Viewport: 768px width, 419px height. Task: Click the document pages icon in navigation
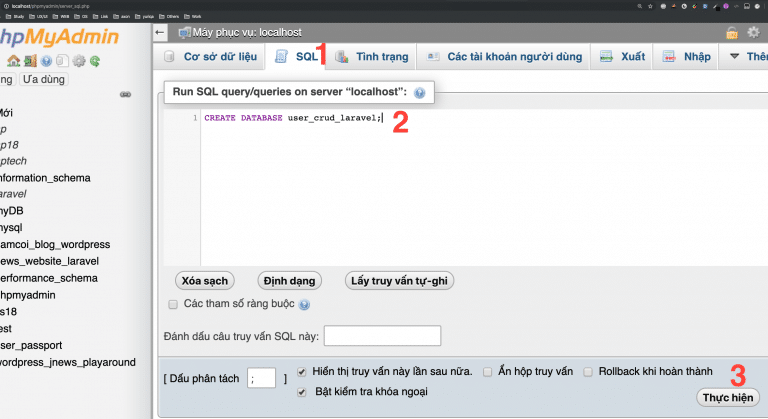pyautogui.click(x=62, y=61)
